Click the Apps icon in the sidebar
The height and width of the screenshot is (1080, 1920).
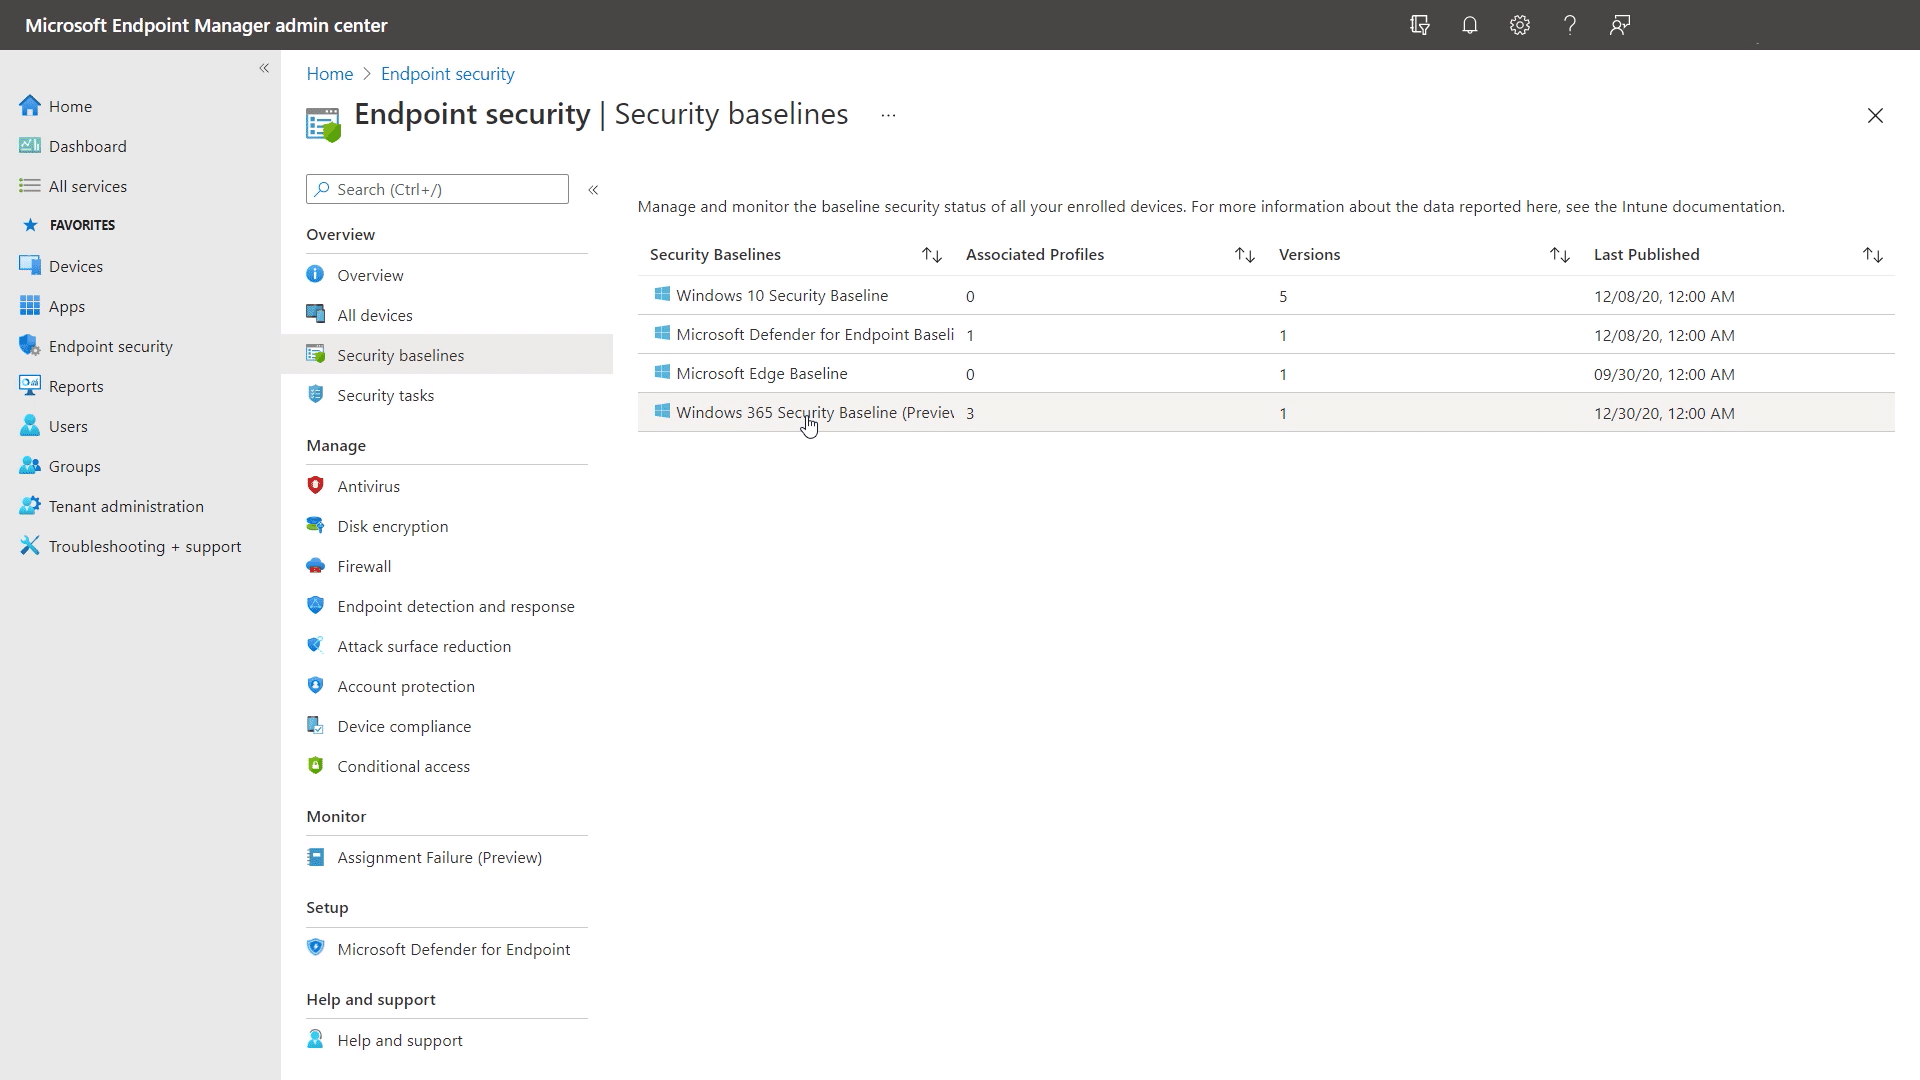(29, 306)
